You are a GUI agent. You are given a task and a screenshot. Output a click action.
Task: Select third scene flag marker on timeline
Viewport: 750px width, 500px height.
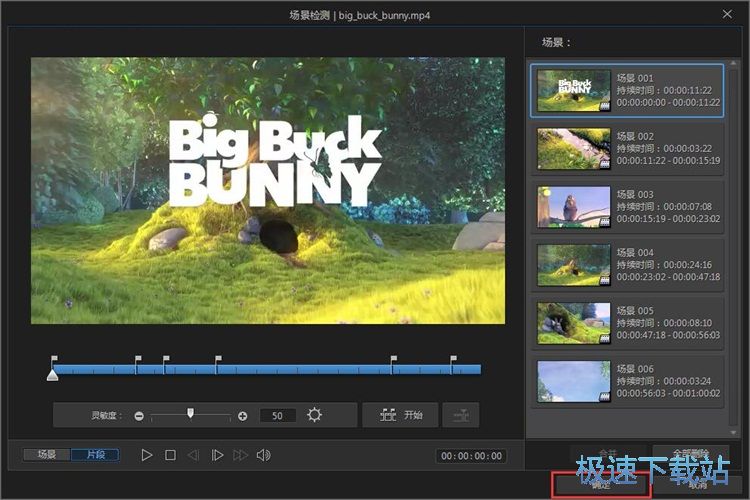[165, 359]
